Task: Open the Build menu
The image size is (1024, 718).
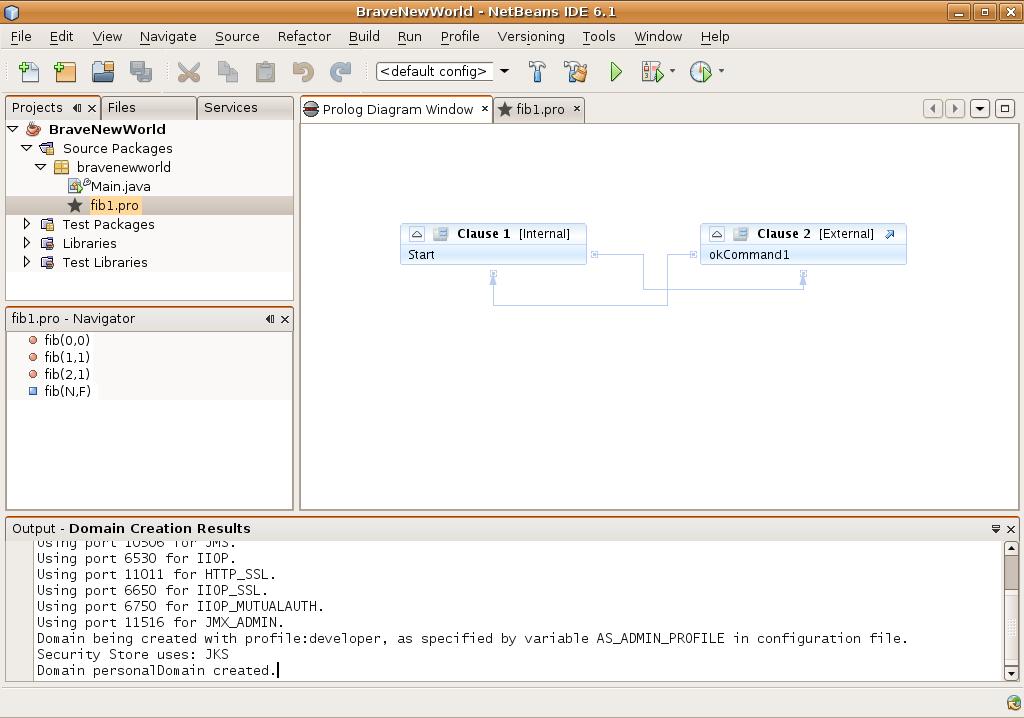Action: [x=364, y=37]
